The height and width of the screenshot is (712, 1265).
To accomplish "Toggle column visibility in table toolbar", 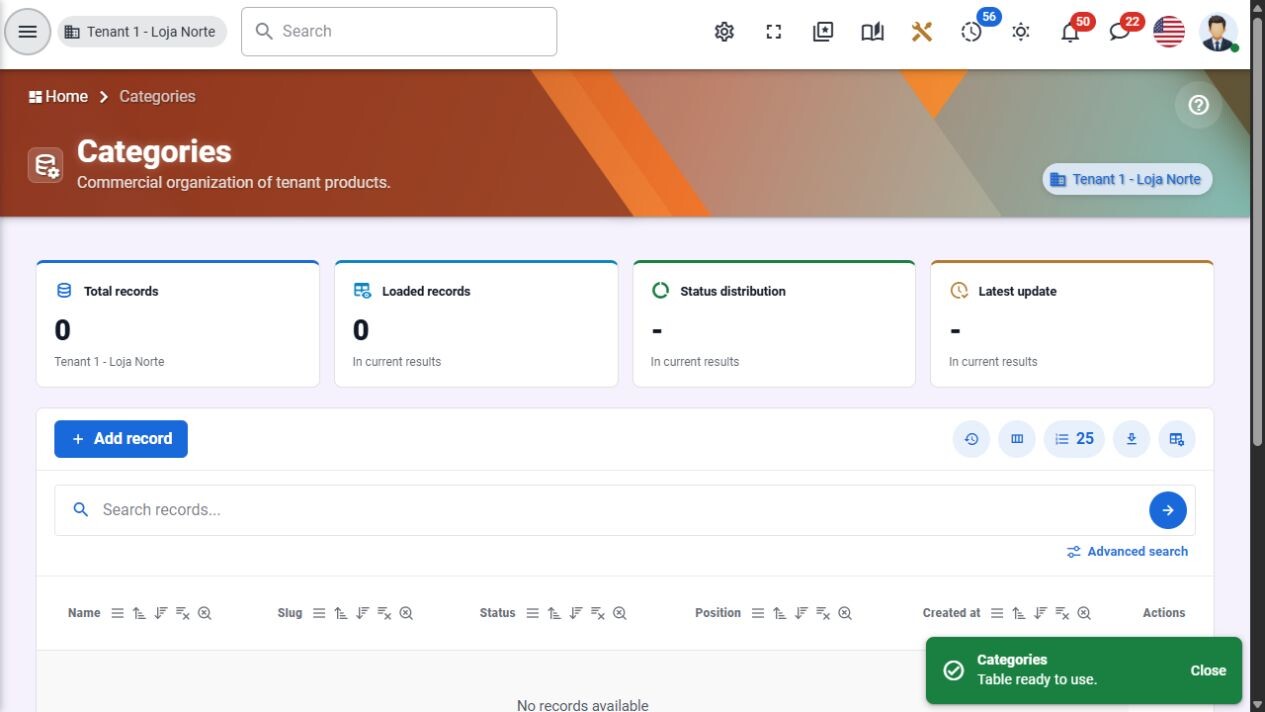I will point(1017,439).
